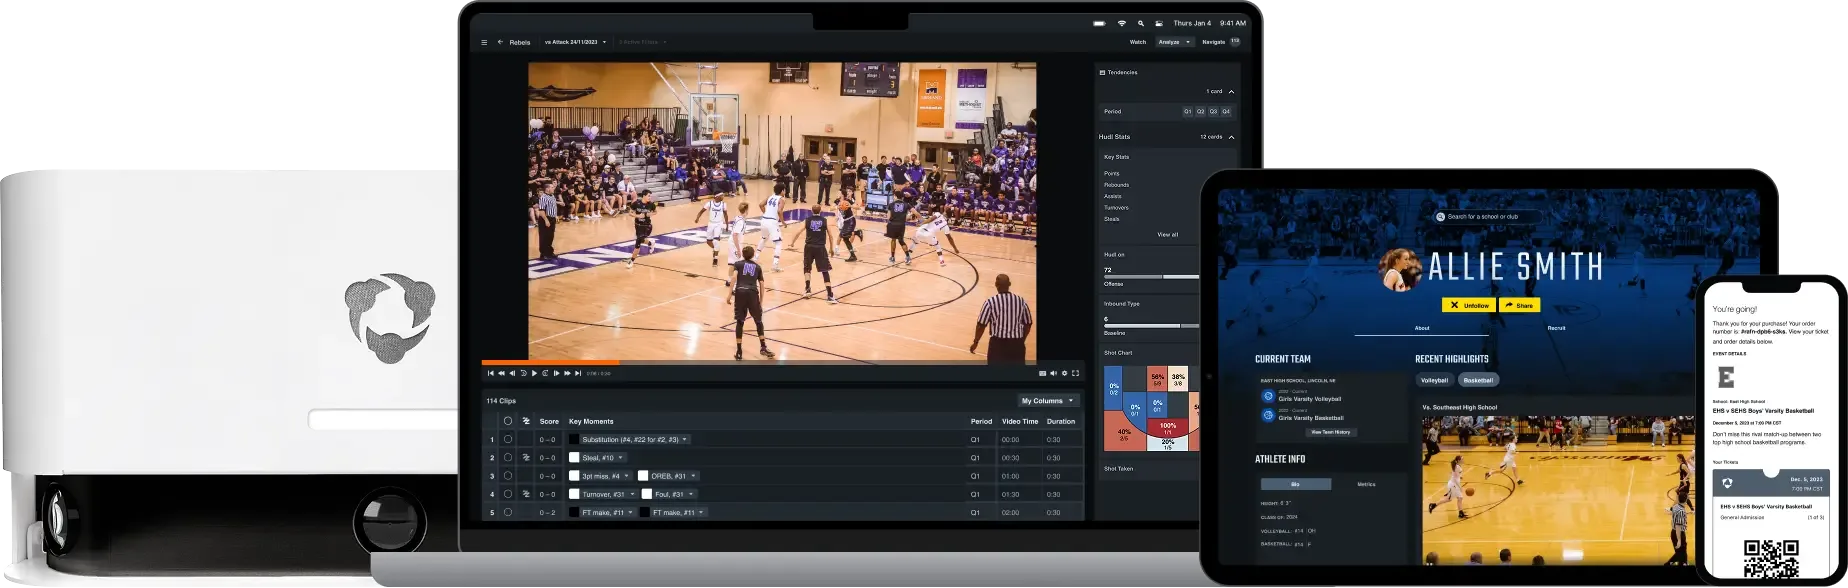Viewport: 1848px width, 588px height.
Task: Mute video with the volume icon
Action: pos(1053,373)
